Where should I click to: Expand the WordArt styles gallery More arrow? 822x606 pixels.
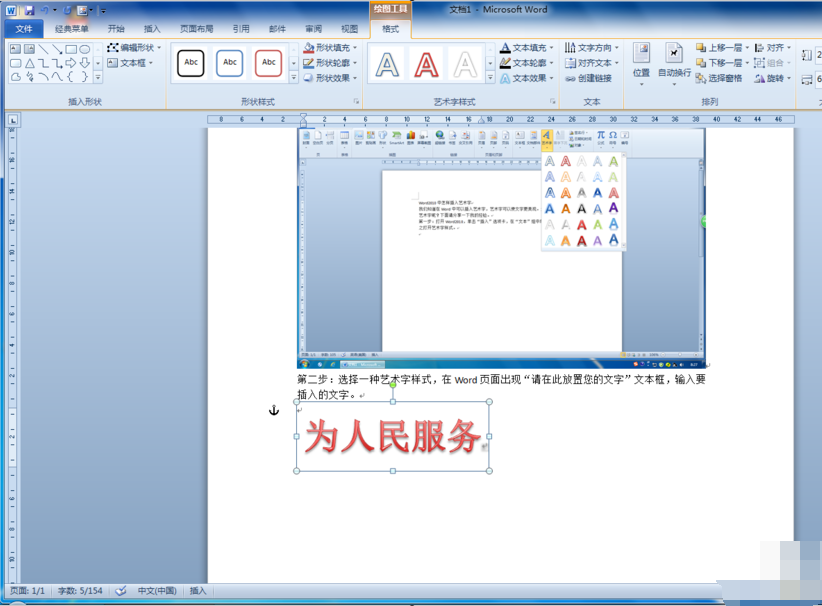[490, 78]
